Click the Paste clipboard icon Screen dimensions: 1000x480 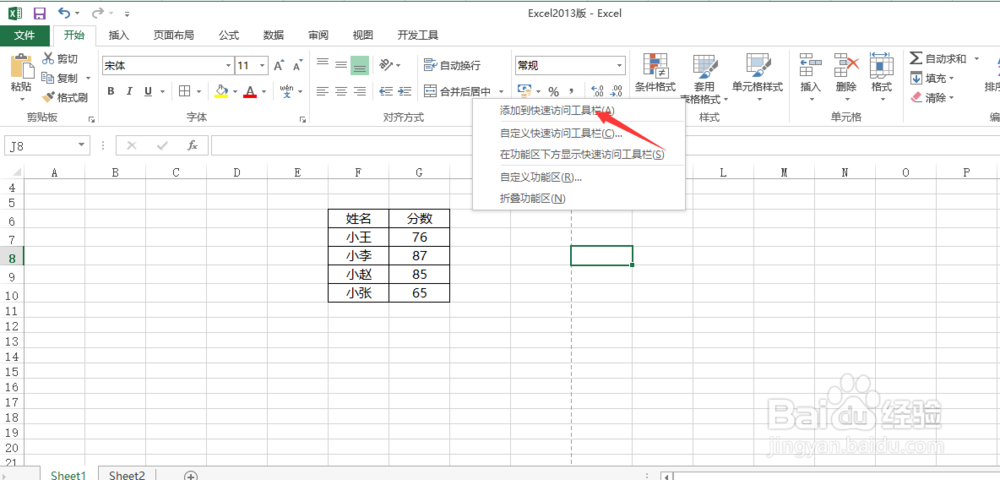tap(22, 66)
